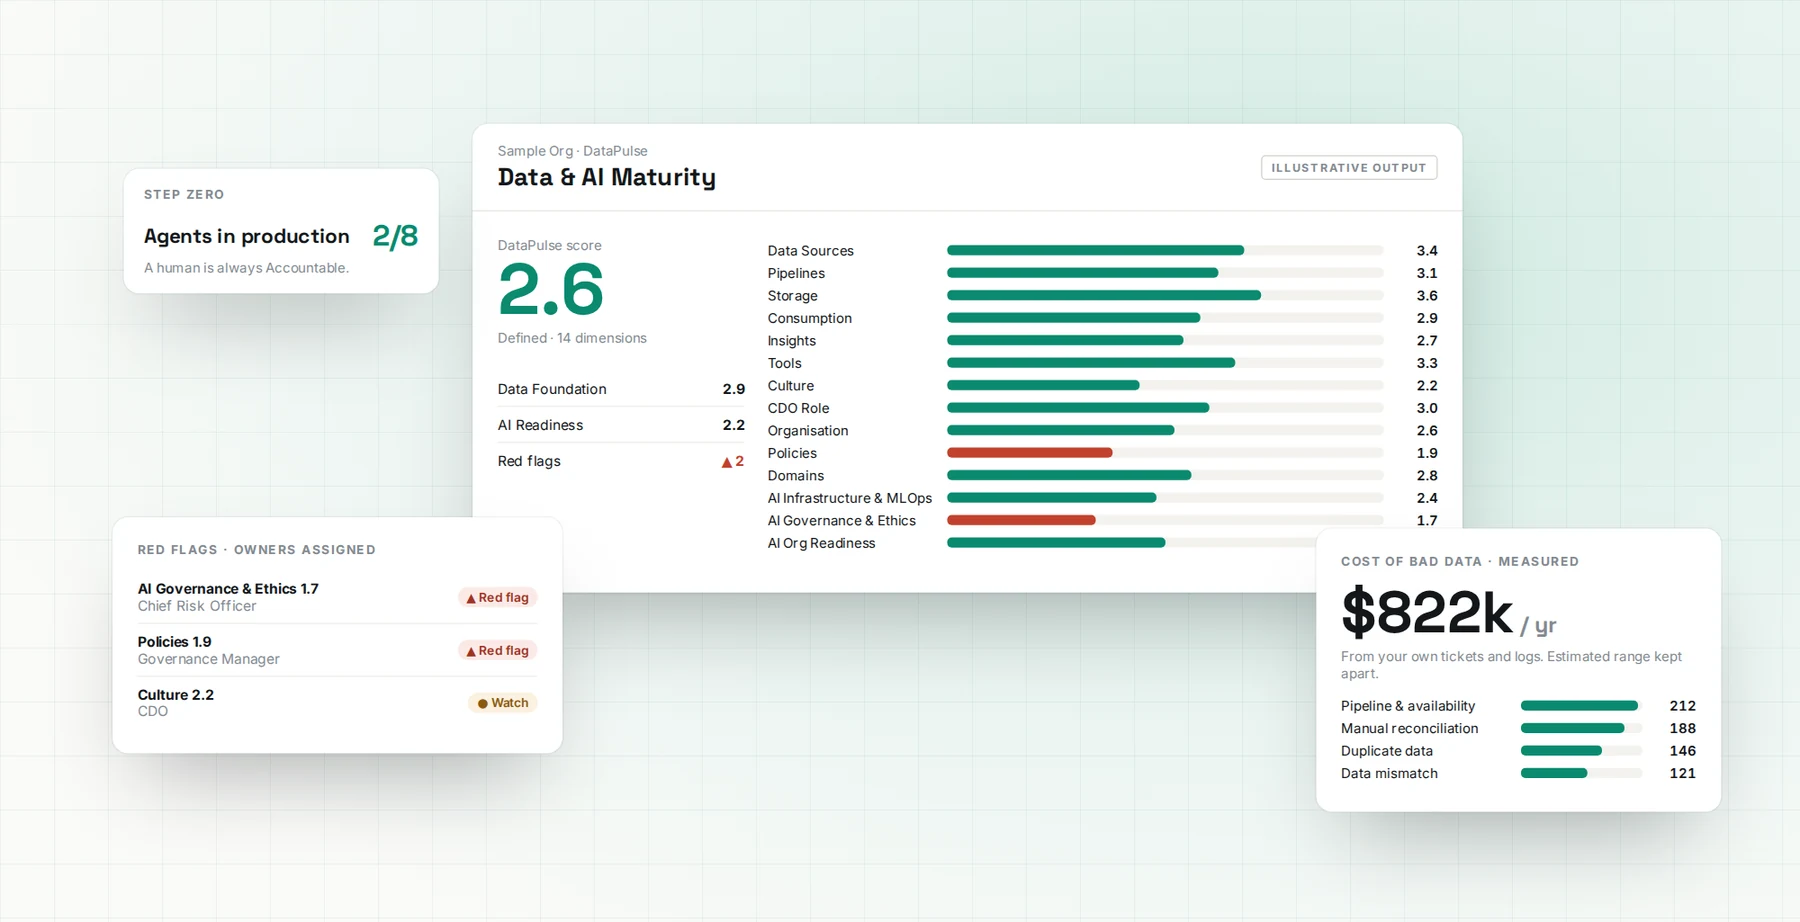Select the Data Foundation score row
The image size is (1800, 922).
click(621, 389)
